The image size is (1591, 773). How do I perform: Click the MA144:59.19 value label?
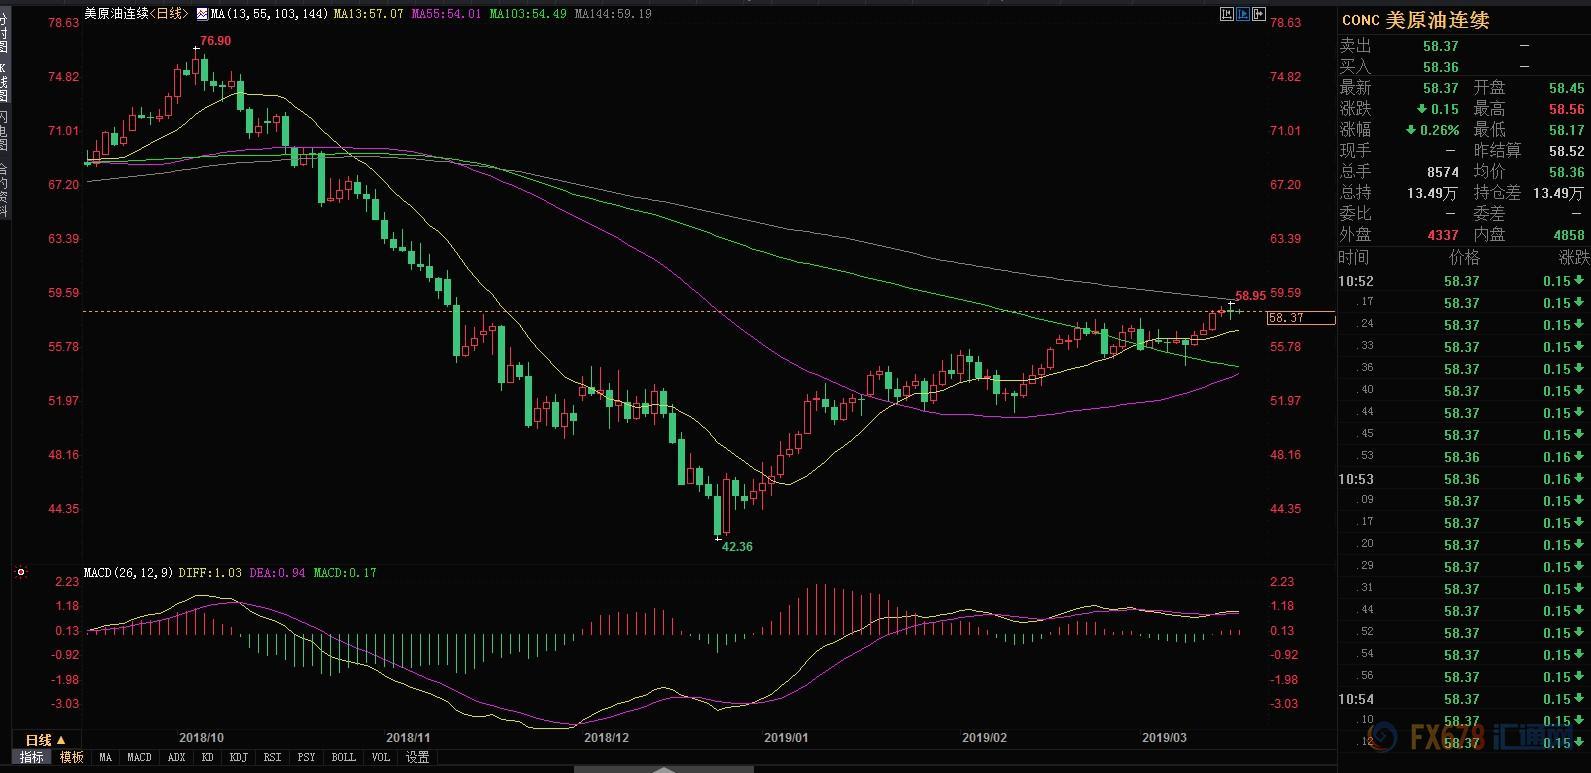coord(613,14)
